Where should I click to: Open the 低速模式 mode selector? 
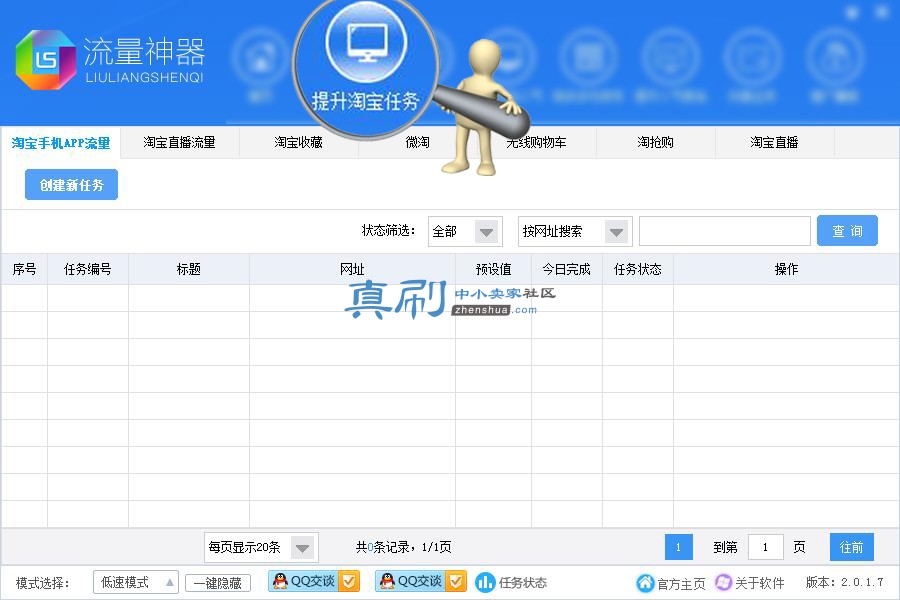pyautogui.click(x=136, y=583)
